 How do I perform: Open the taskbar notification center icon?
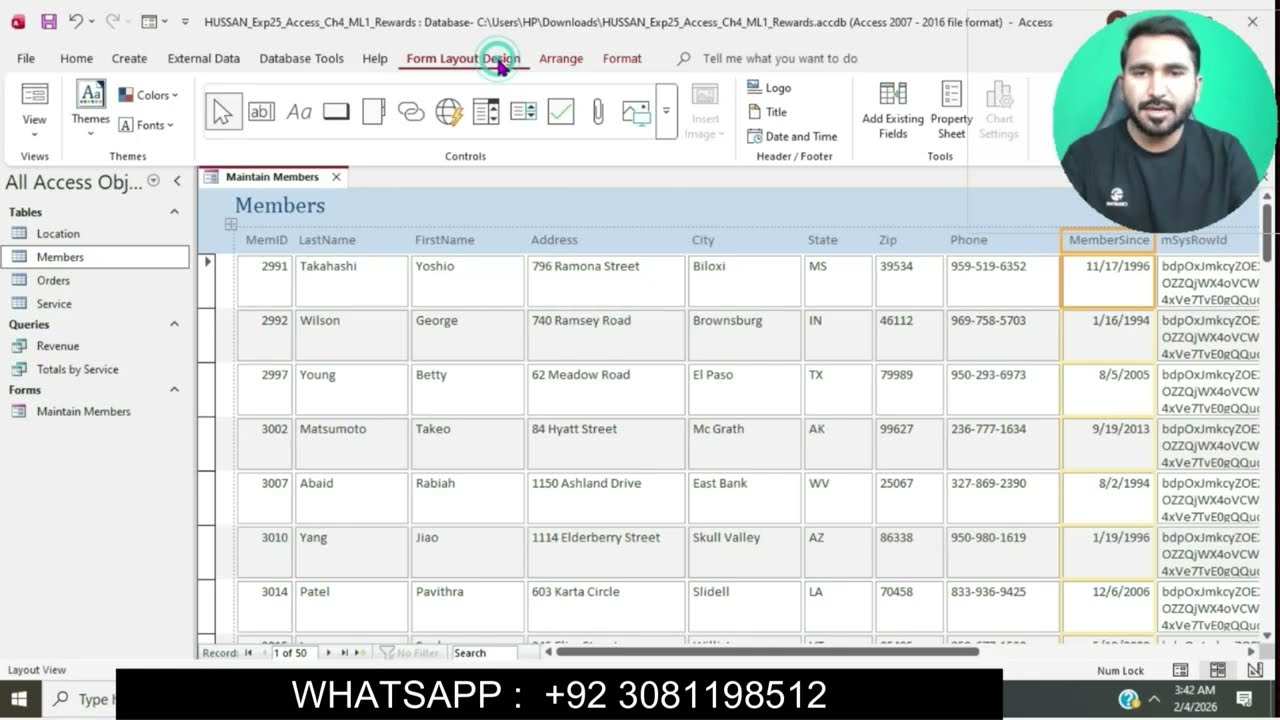(1245, 699)
